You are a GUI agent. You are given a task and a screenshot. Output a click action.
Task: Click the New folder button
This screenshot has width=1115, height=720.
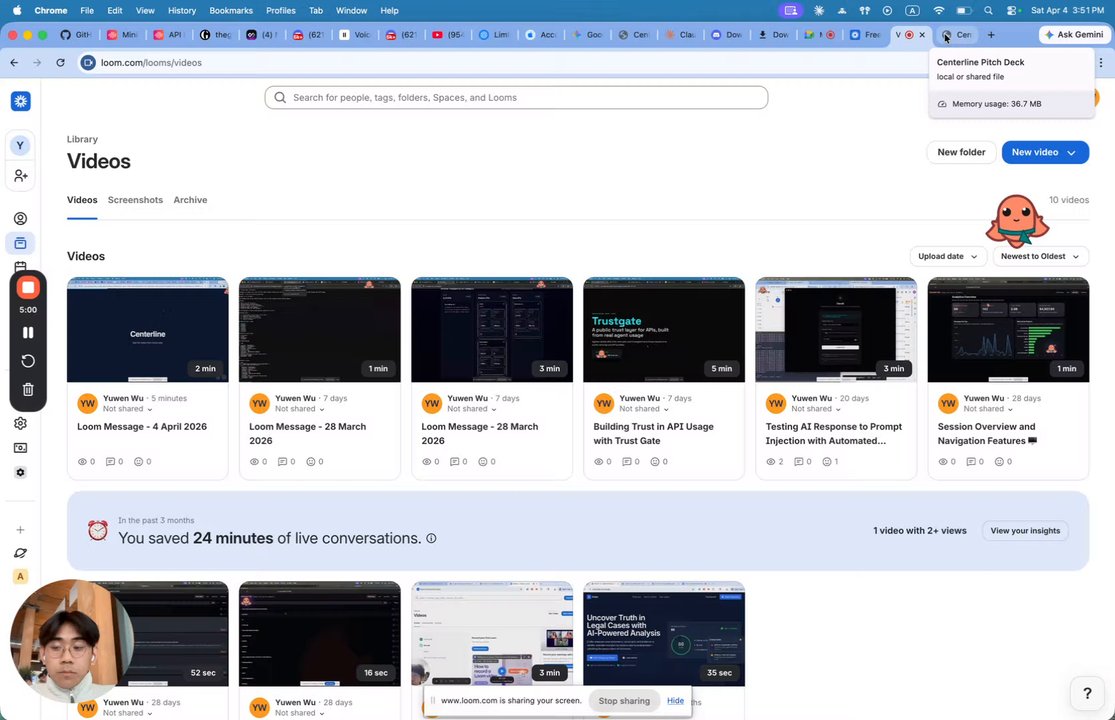click(x=961, y=152)
